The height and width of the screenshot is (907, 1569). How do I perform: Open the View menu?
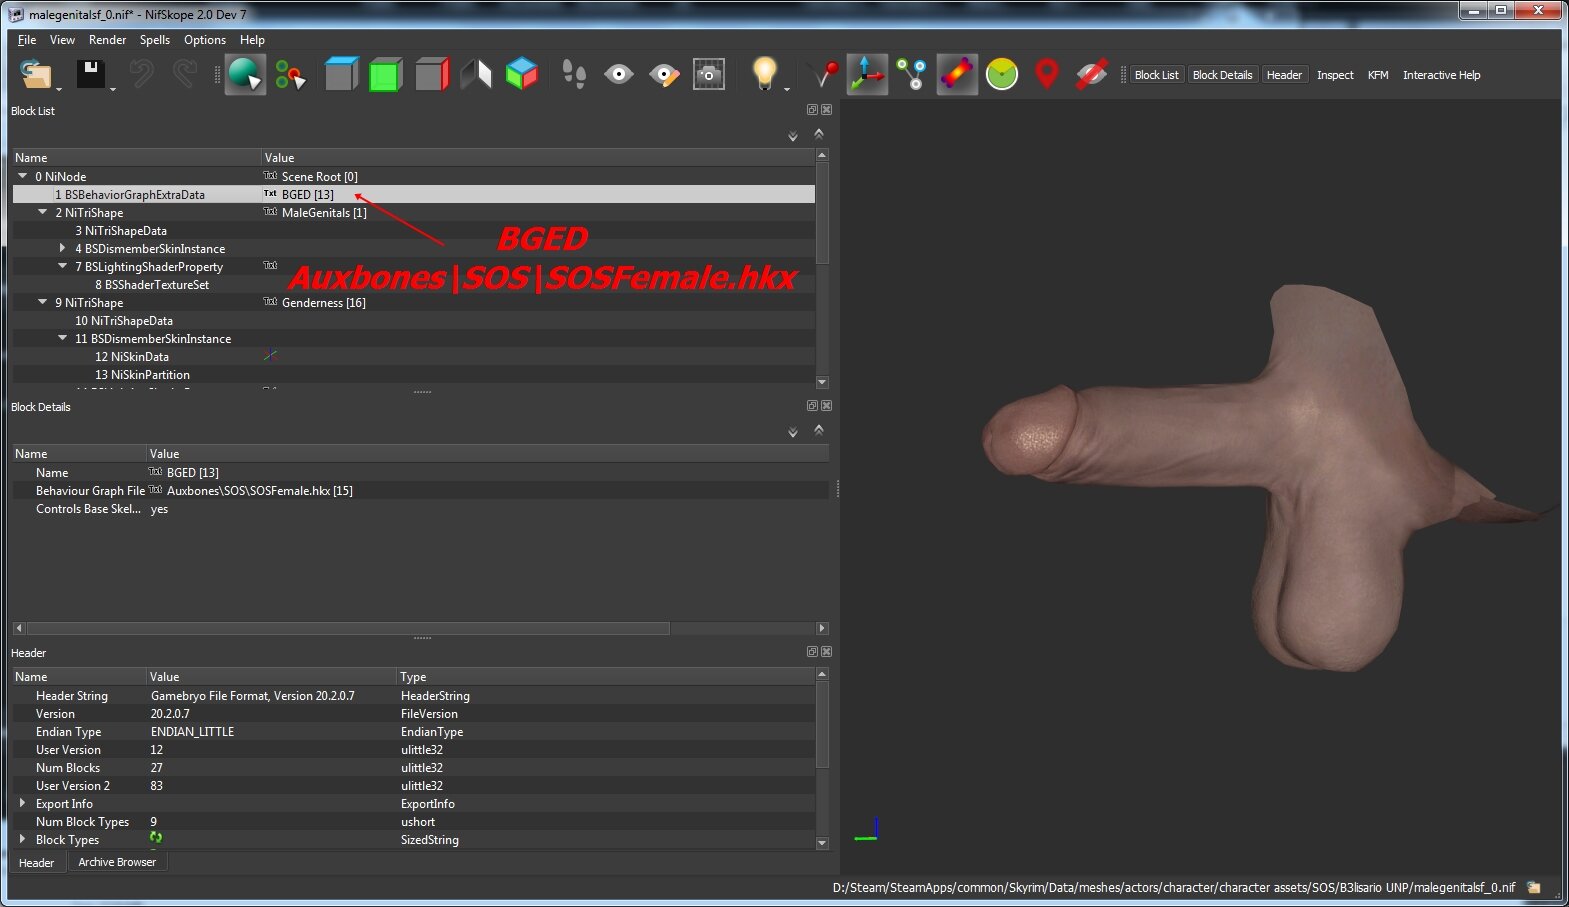pyautogui.click(x=62, y=40)
